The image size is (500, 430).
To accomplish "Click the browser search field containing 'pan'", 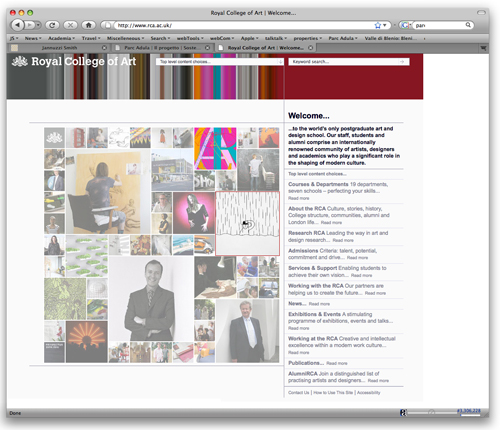I will tap(438, 25).
